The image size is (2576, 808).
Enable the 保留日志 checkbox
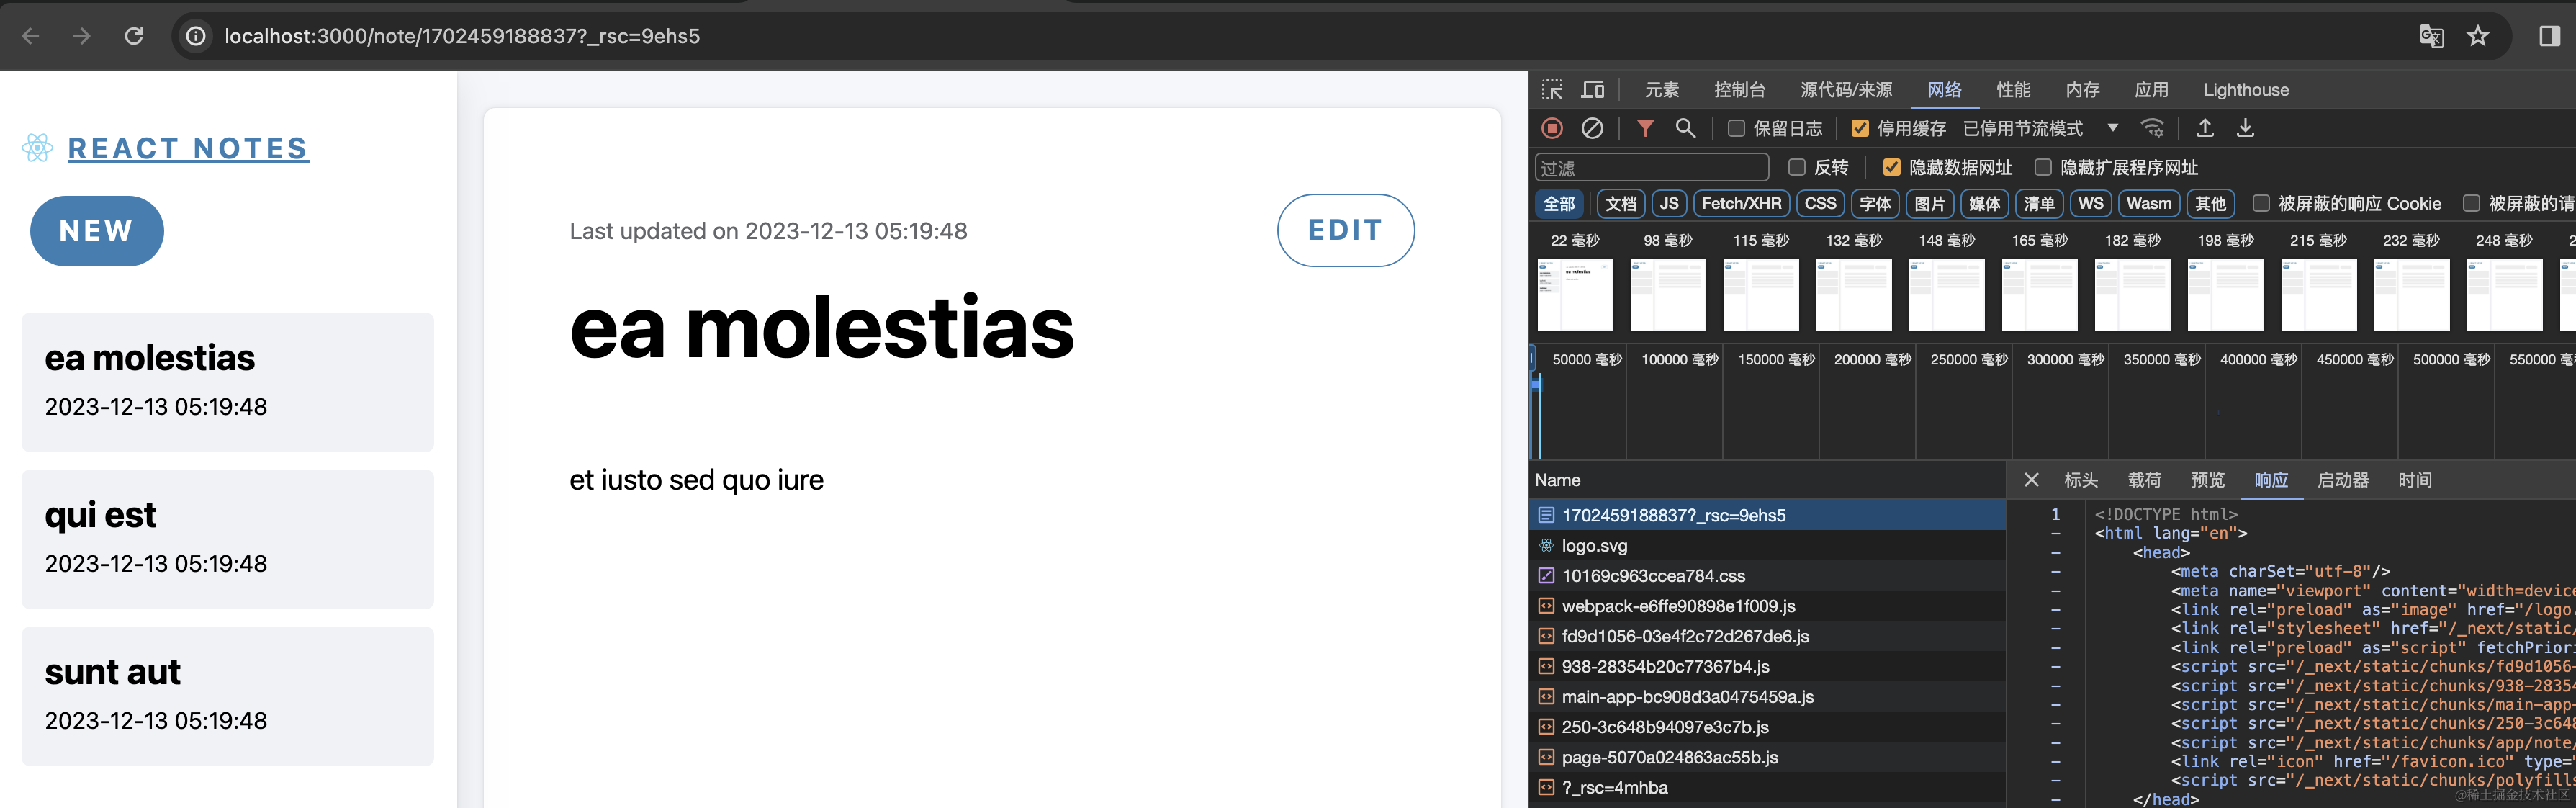(x=1737, y=128)
